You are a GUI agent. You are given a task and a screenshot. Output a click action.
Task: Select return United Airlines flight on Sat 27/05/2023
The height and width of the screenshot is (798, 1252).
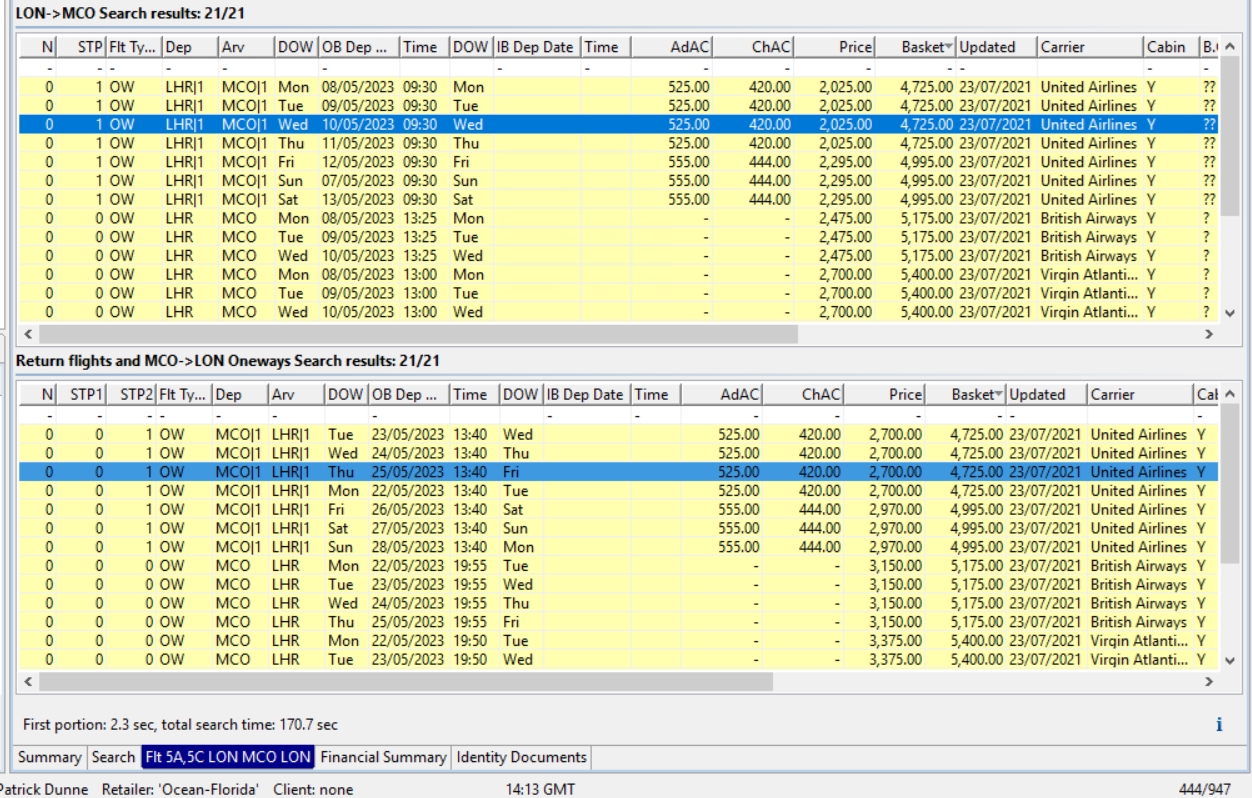(600, 528)
